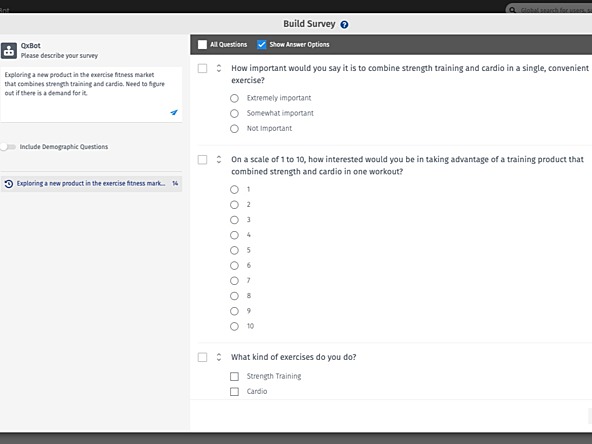Click the '14' count on saved prompt
592x444 pixels.
coord(175,183)
